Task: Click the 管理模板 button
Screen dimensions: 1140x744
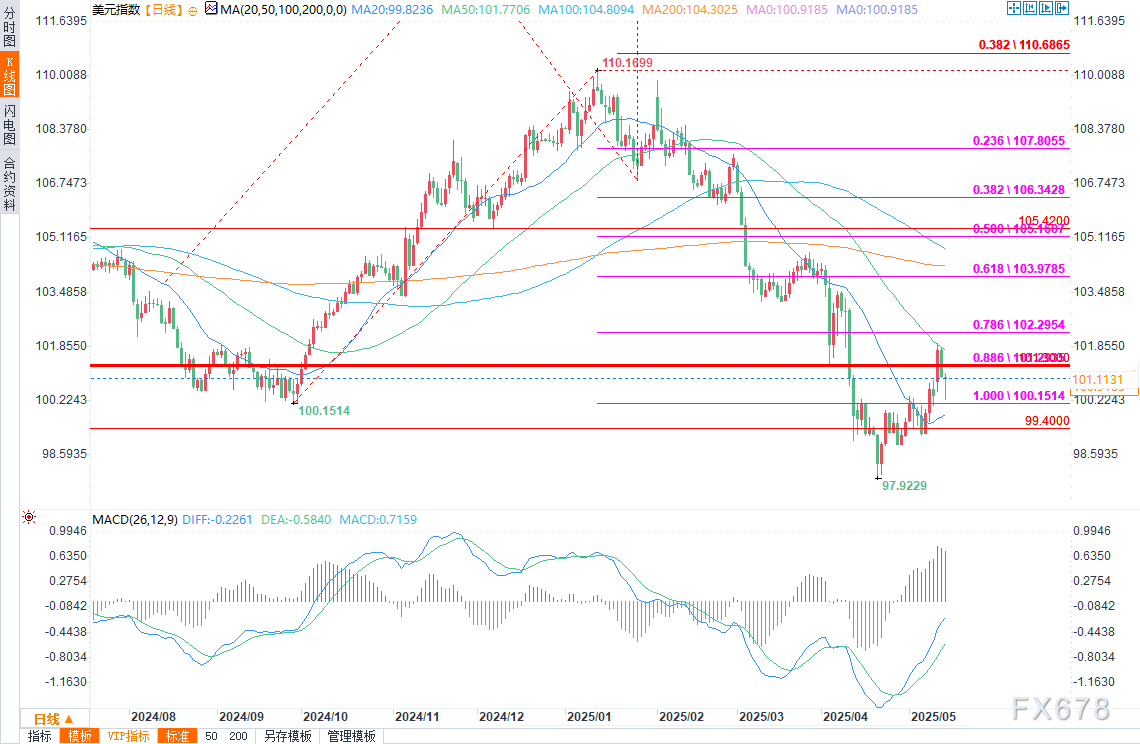Action: click(351, 736)
